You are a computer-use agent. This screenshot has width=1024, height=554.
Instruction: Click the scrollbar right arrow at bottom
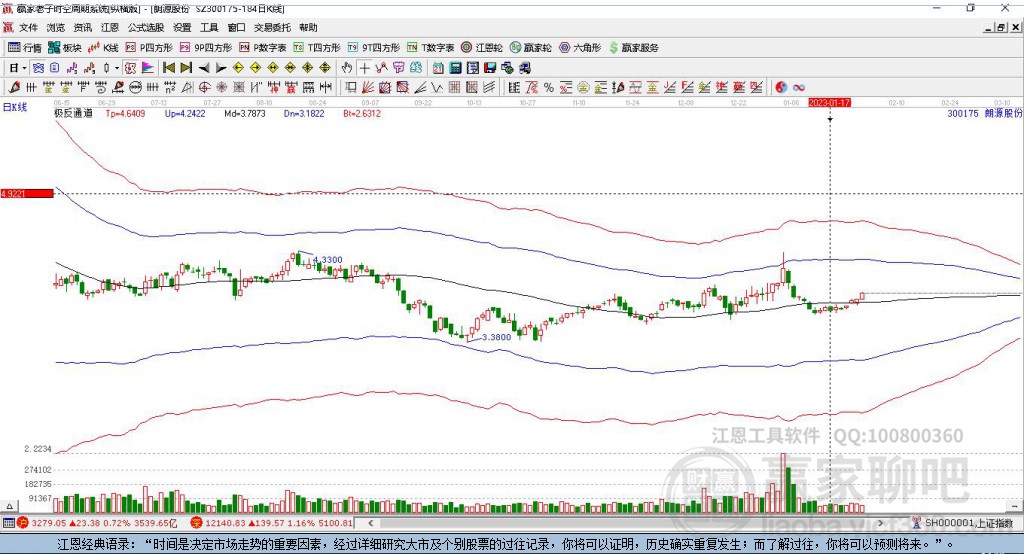pyautogui.click(x=881, y=523)
